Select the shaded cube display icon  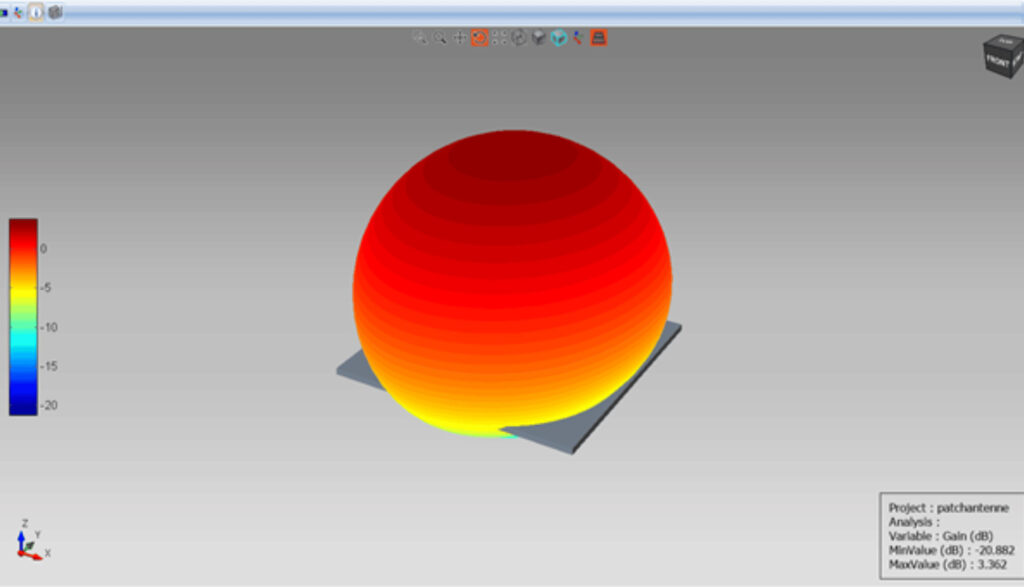[x=538, y=38]
